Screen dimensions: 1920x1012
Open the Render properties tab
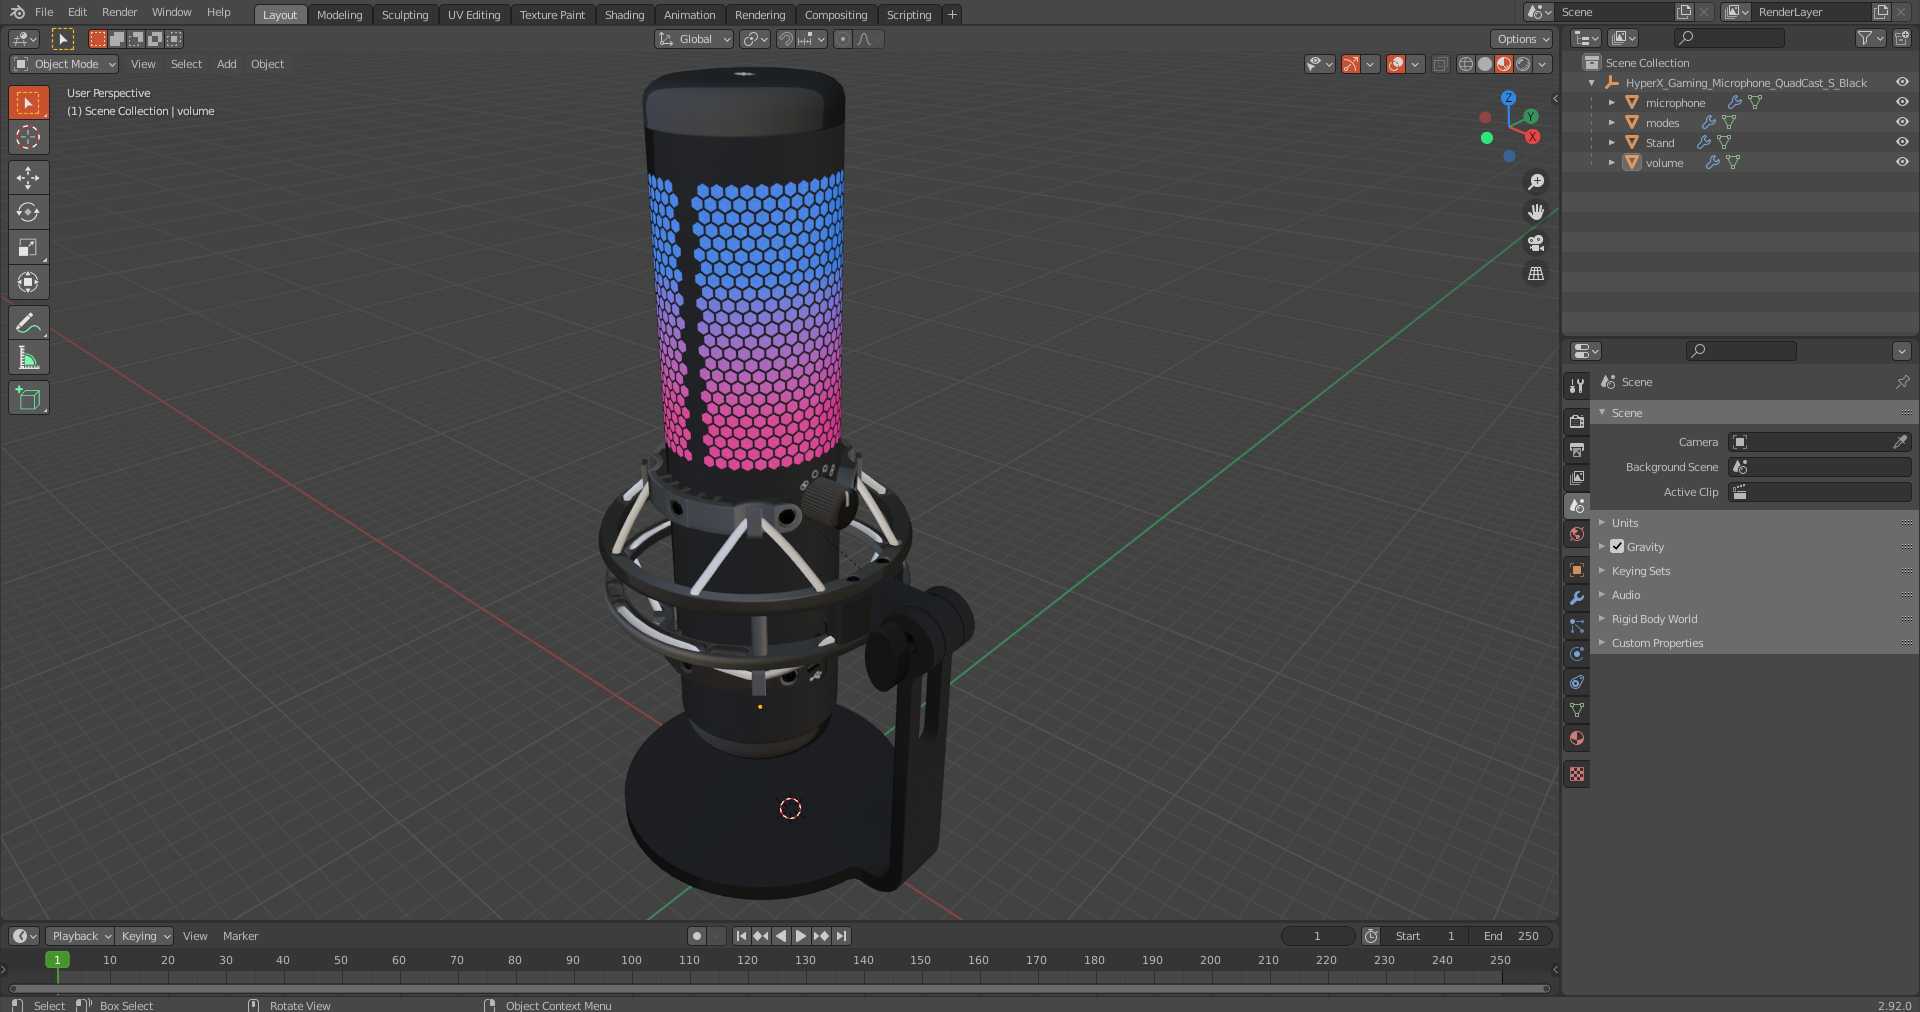pos(1577,422)
